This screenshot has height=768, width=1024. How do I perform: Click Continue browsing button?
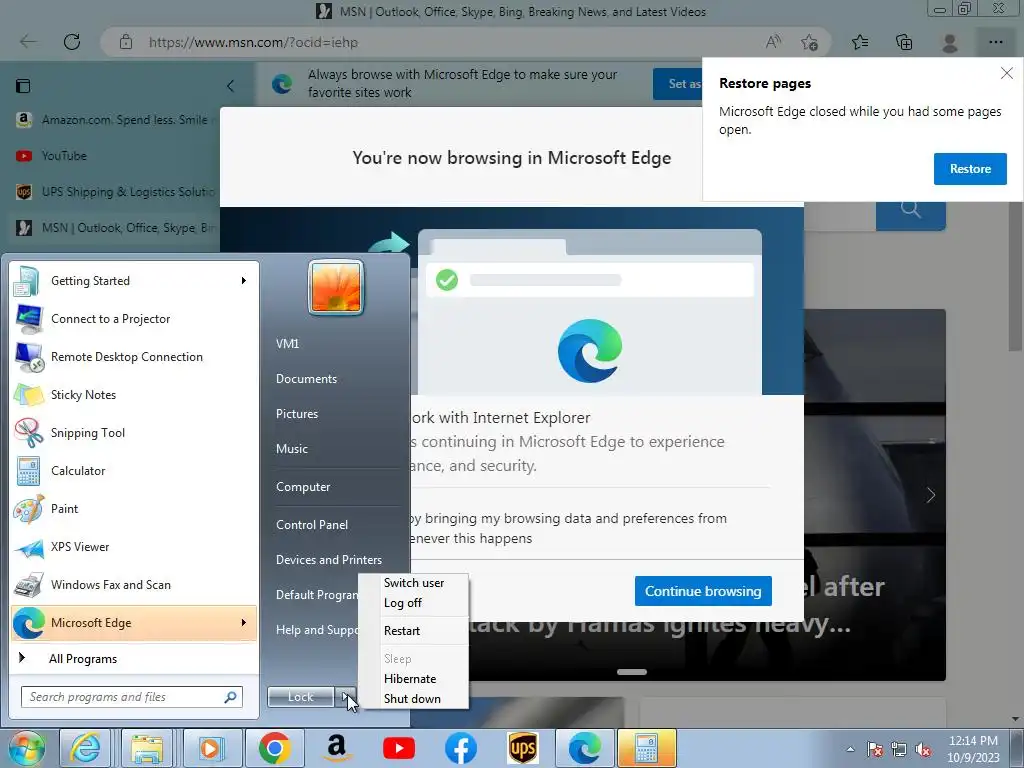[x=703, y=591]
